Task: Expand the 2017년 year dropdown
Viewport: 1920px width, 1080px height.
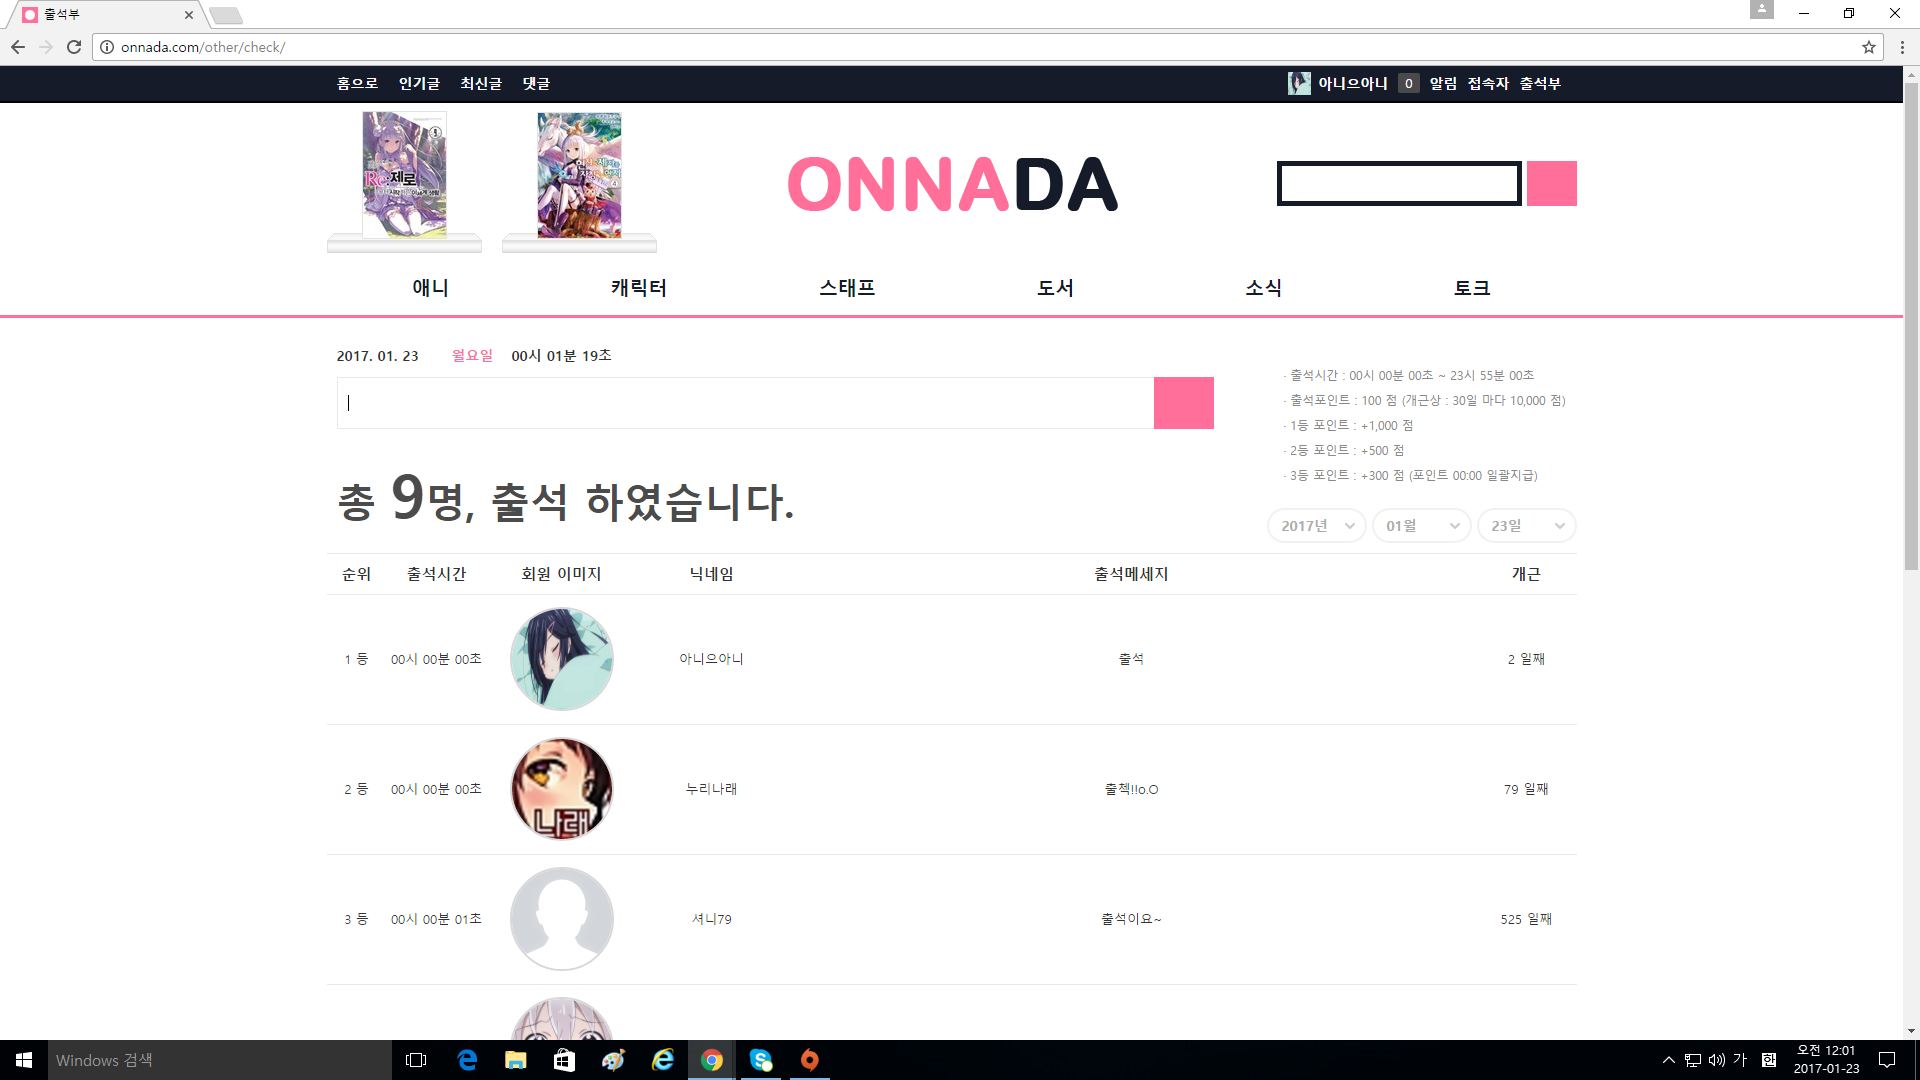Action: 1316,526
